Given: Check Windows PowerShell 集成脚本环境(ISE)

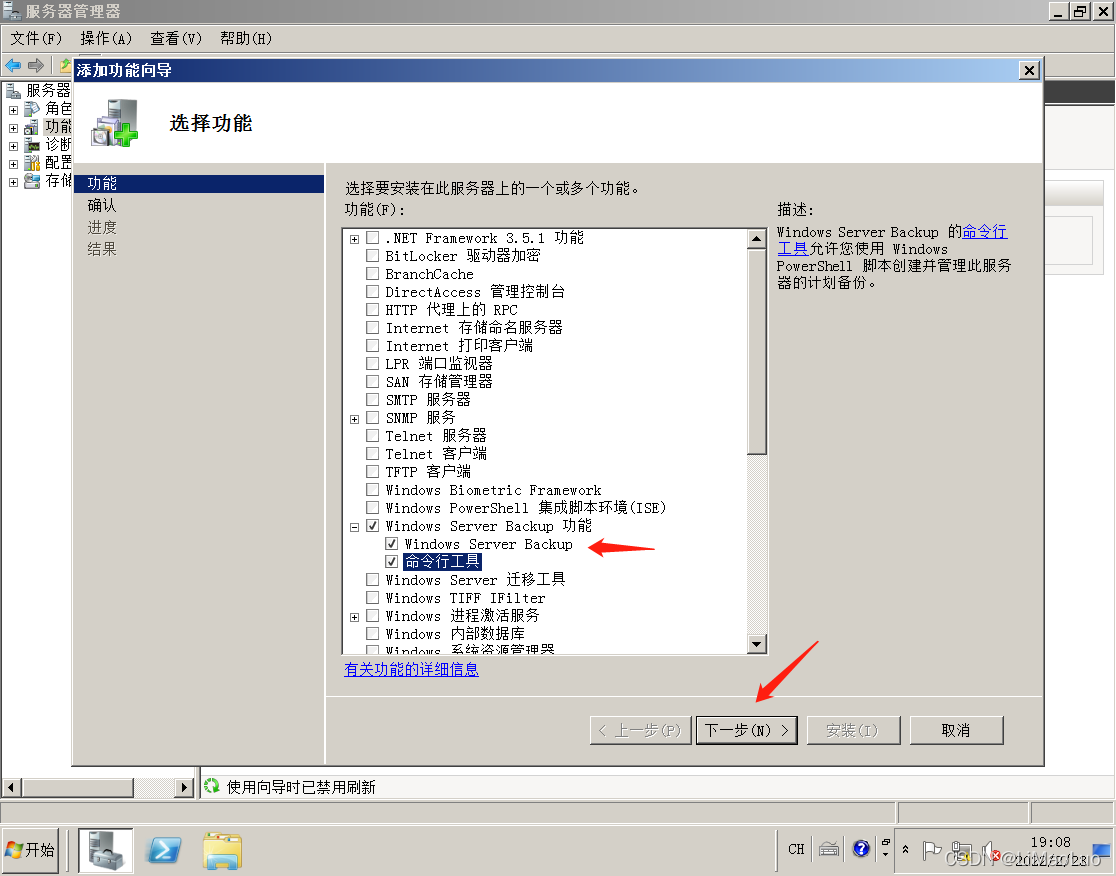Looking at the screenshot, I should click(372, 508).
